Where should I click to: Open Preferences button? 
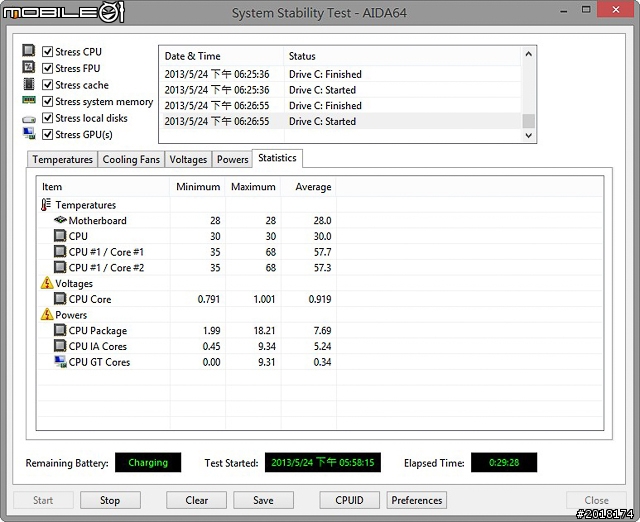click(417, 500)
